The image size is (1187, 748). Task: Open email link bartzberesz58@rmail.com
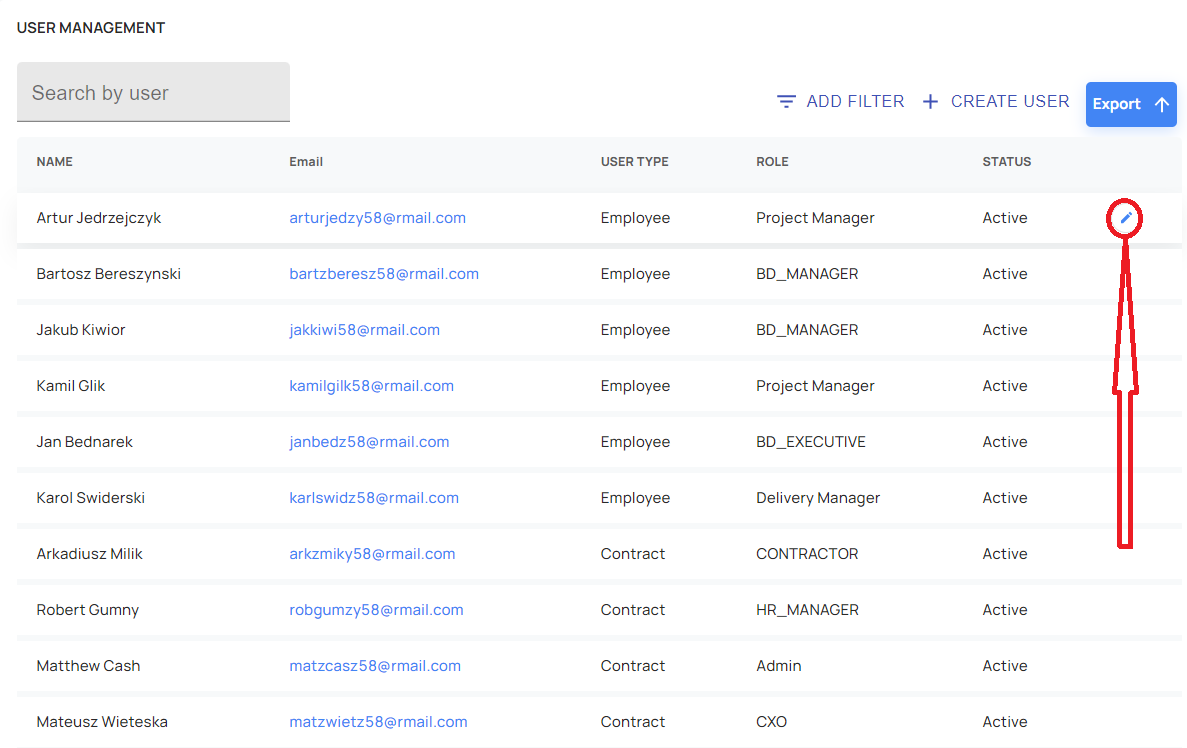tap(384, 274)
